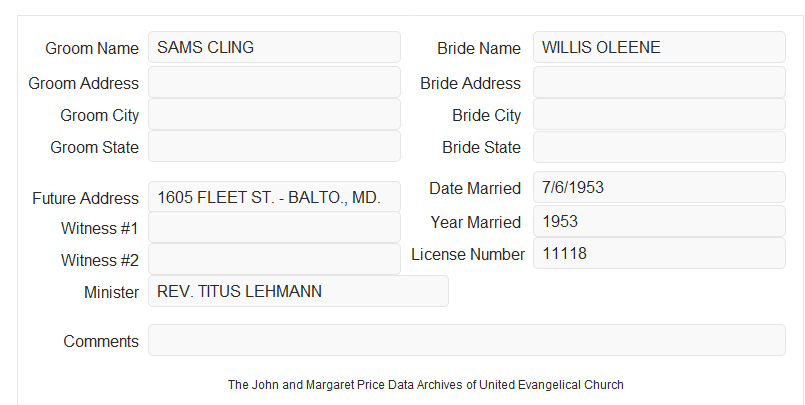
Task: Click the License Number field 11118
Action: (659, 253)
